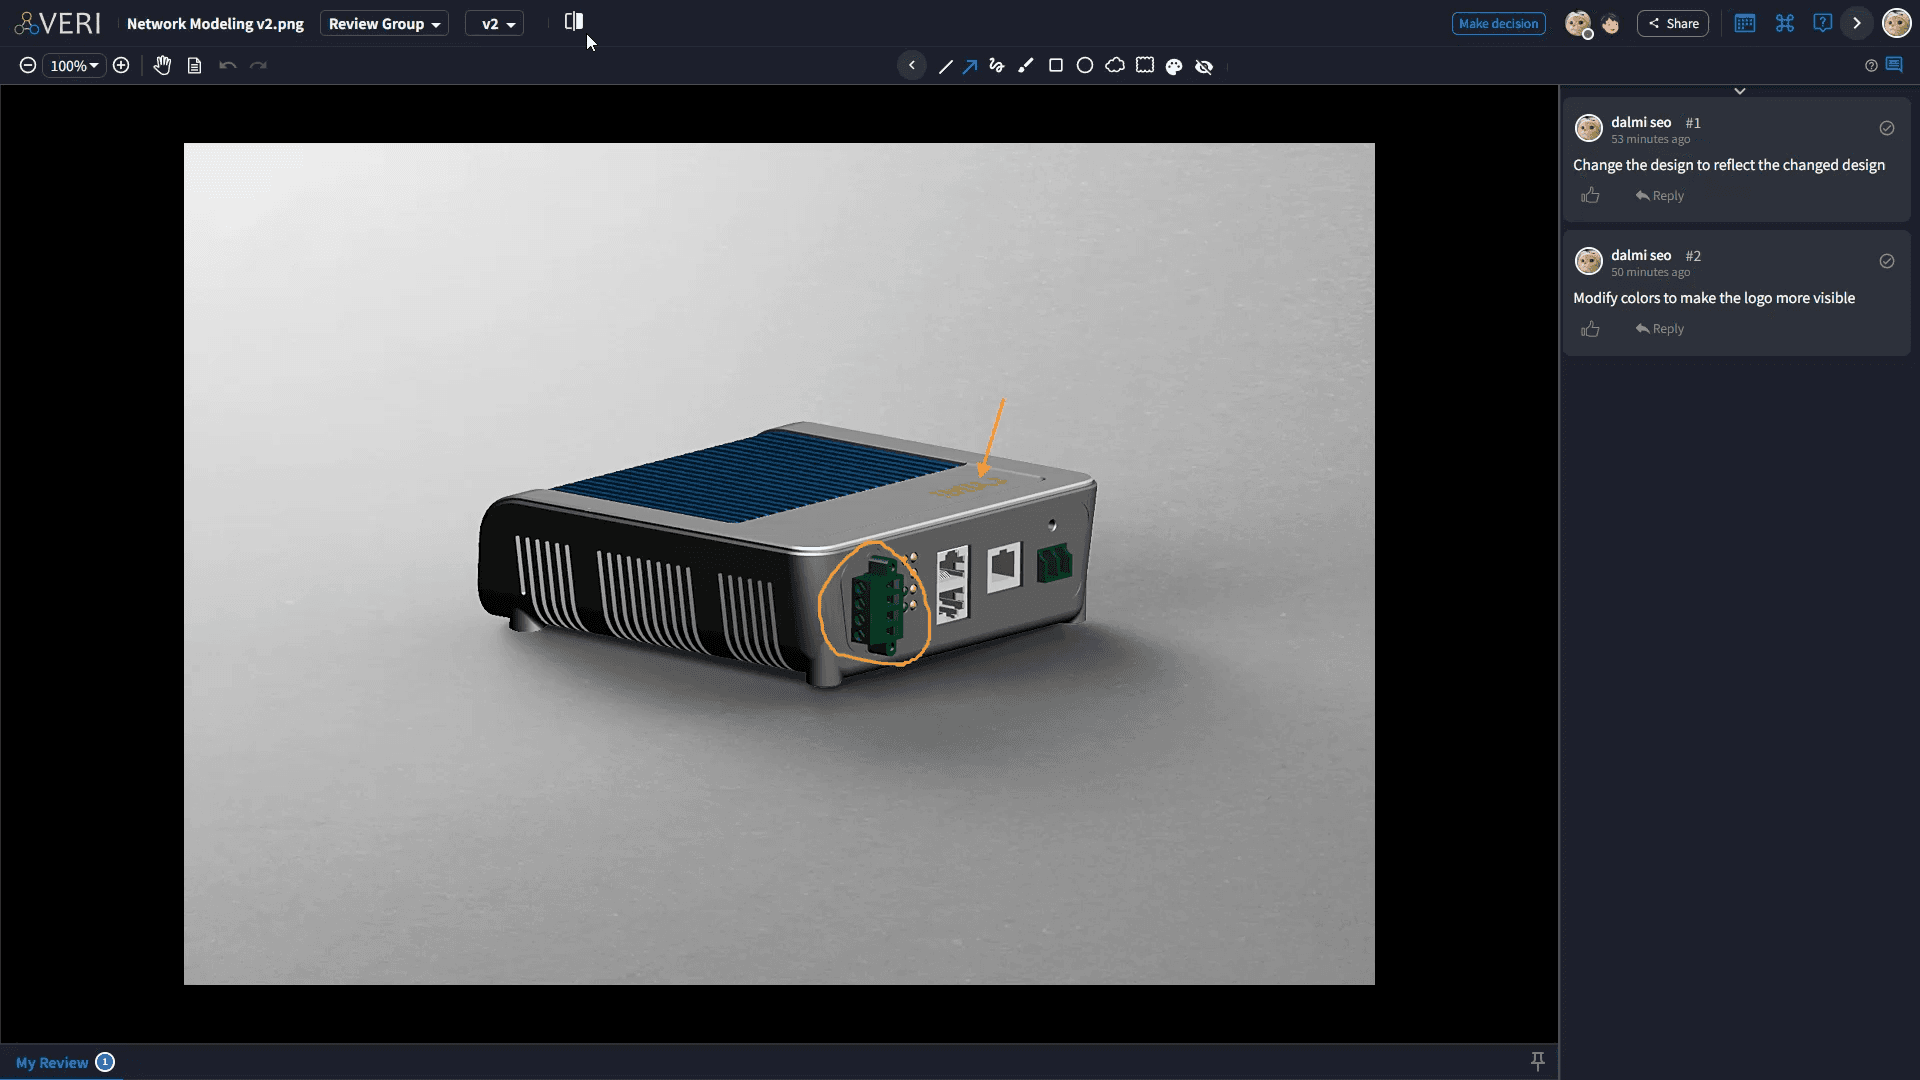This screenshot has width=1920, height=1080.
Task: Open the v2 version dropdown
Action: pyautogui.click(x=494, y=23)
